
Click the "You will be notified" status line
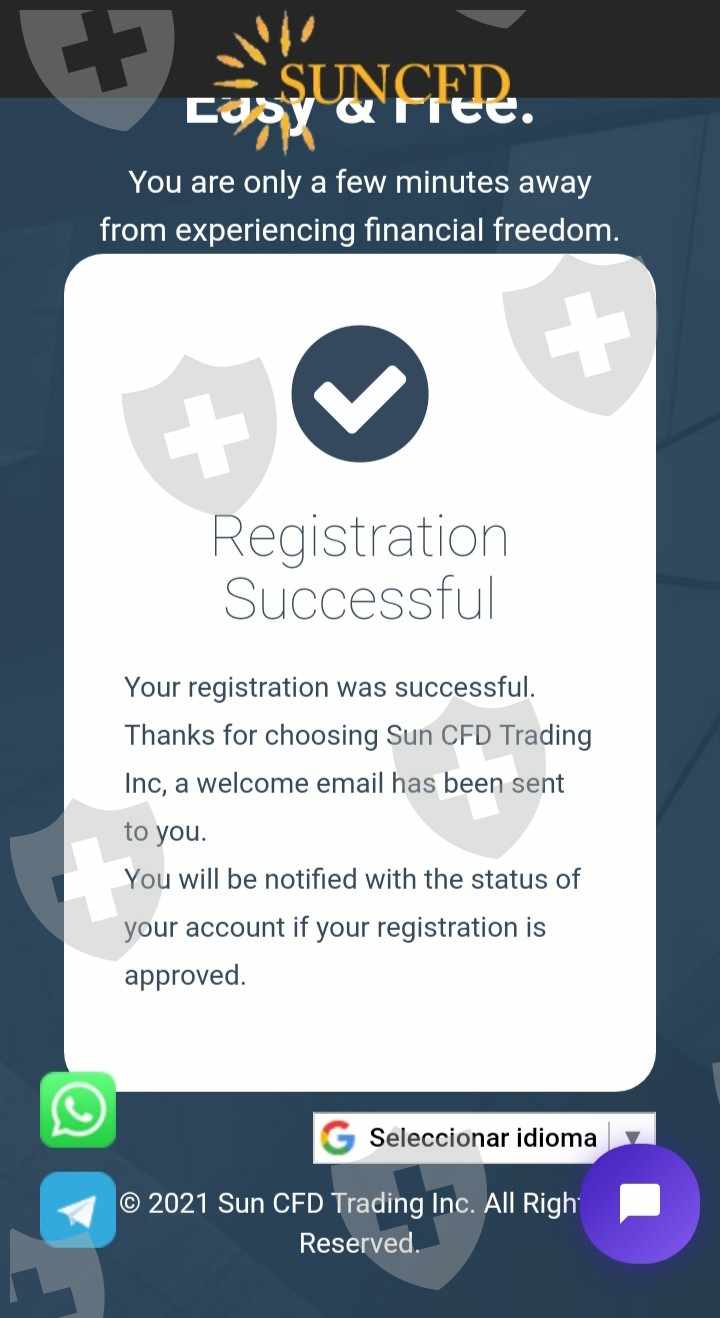(x=352, y=880)
